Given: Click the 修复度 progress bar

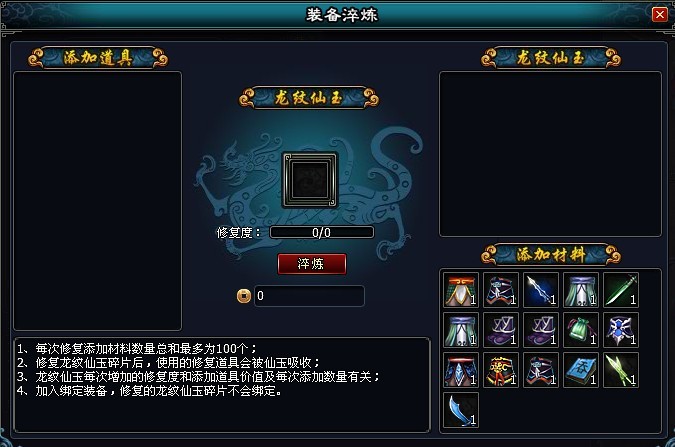Looking at the screenshot, I should pos(322,233).
